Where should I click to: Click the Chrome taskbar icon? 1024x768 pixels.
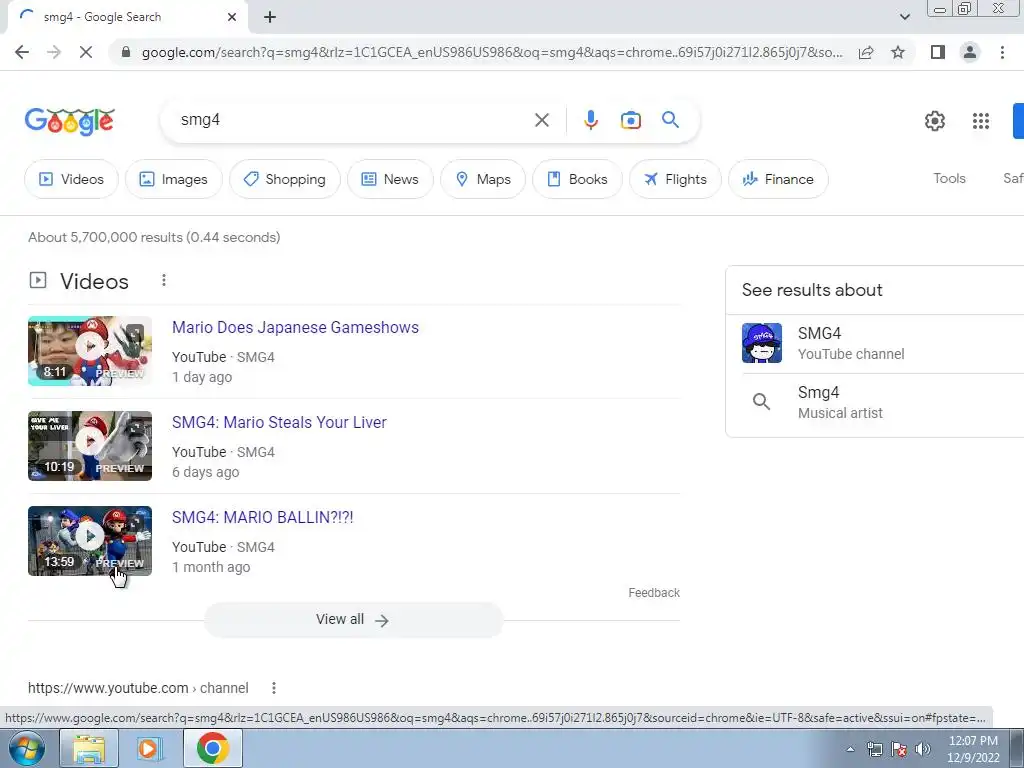212,748
